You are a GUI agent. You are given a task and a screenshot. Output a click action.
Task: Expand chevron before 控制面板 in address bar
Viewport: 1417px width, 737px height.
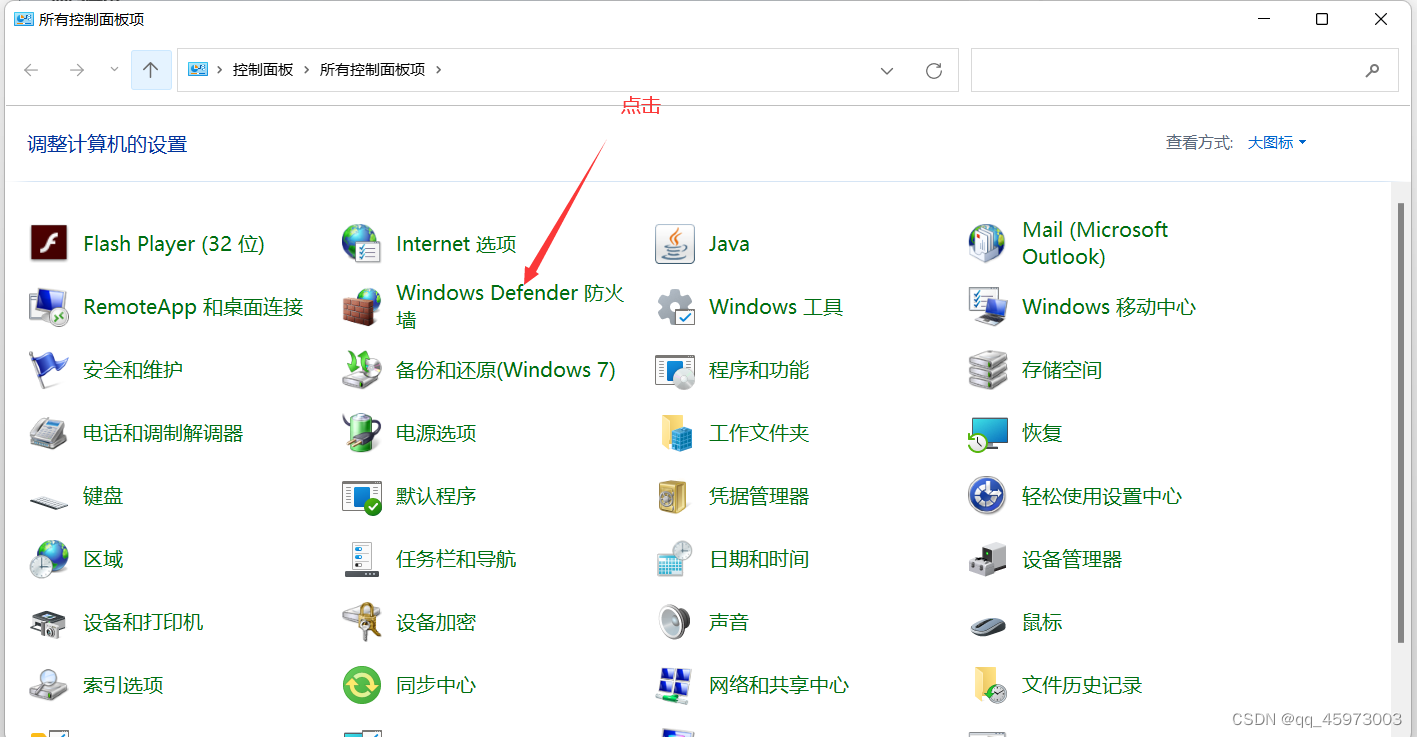220,70
